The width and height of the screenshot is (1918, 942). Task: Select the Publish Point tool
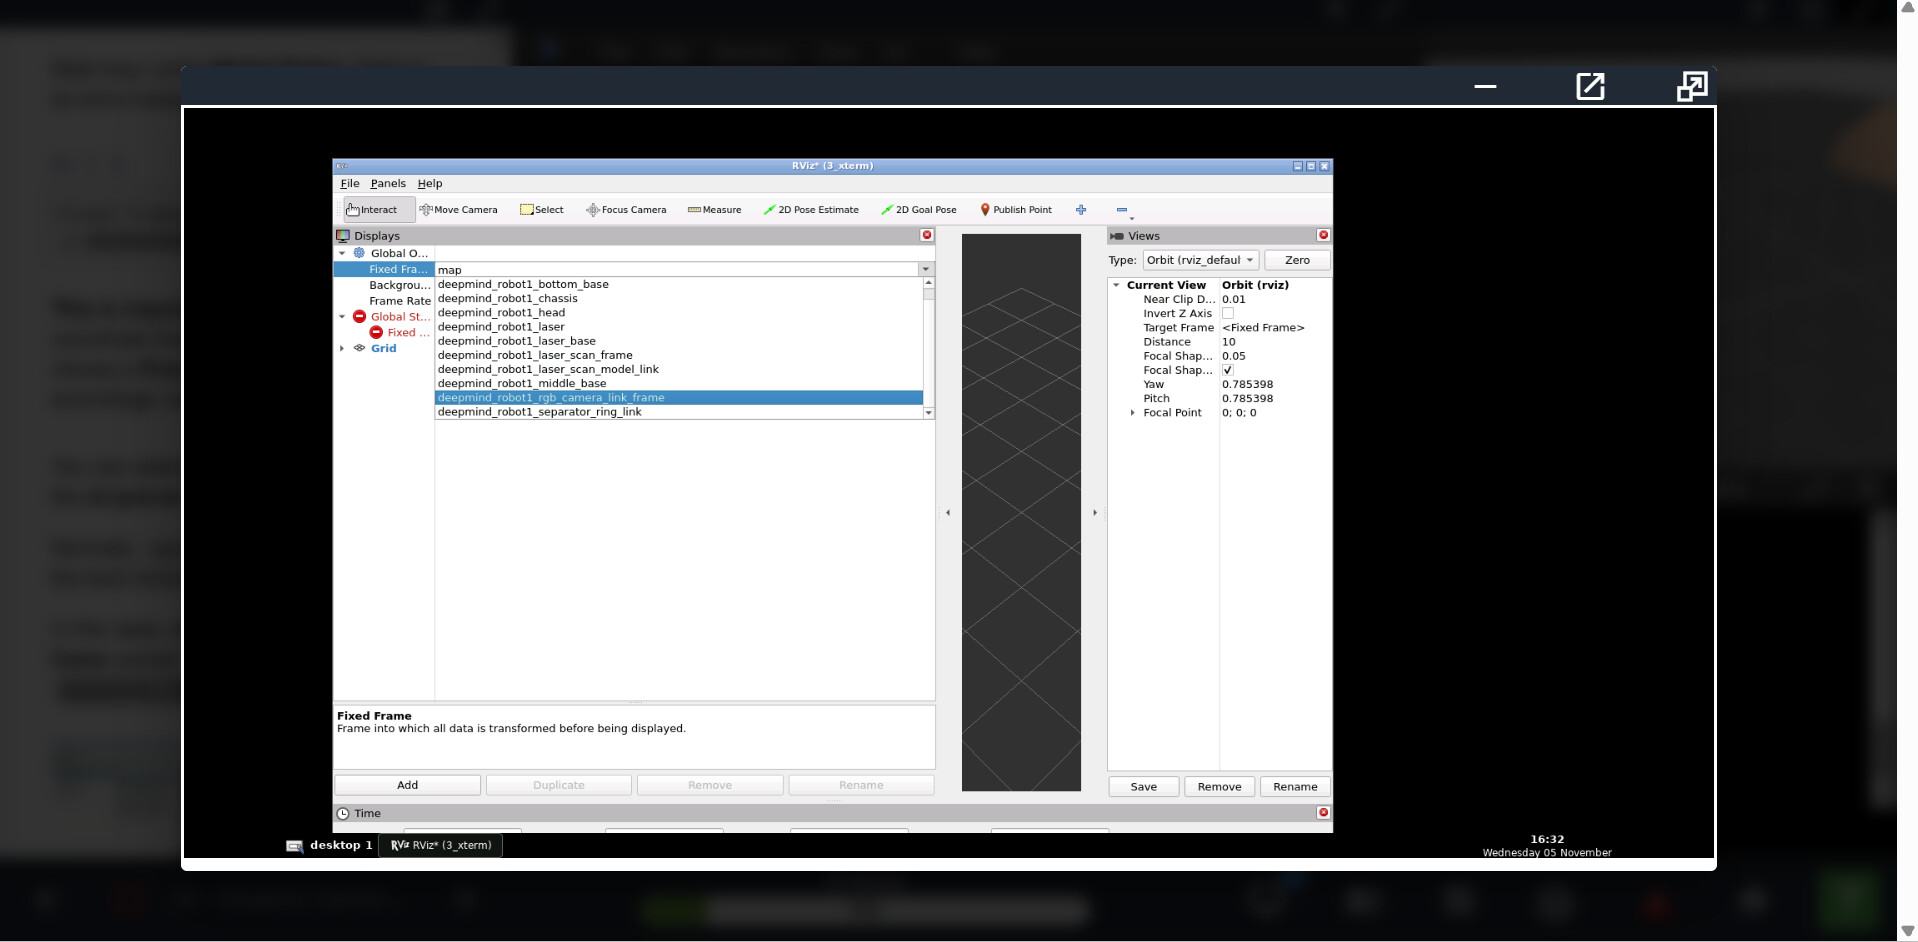1016,210
